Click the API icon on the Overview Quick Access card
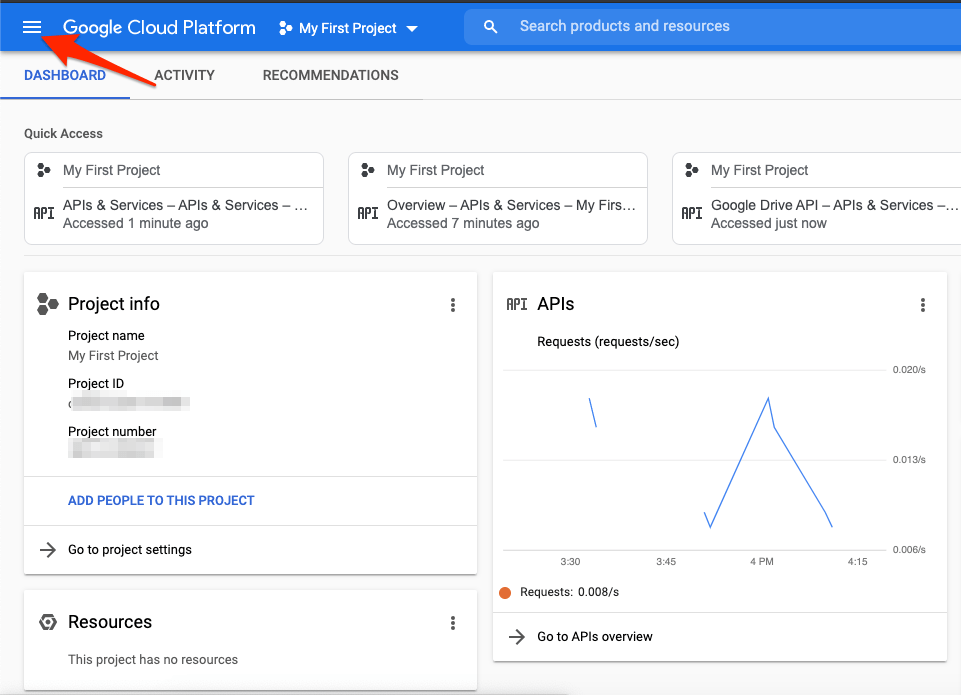The width and height of the screenshot is (961, 695). 367,213
